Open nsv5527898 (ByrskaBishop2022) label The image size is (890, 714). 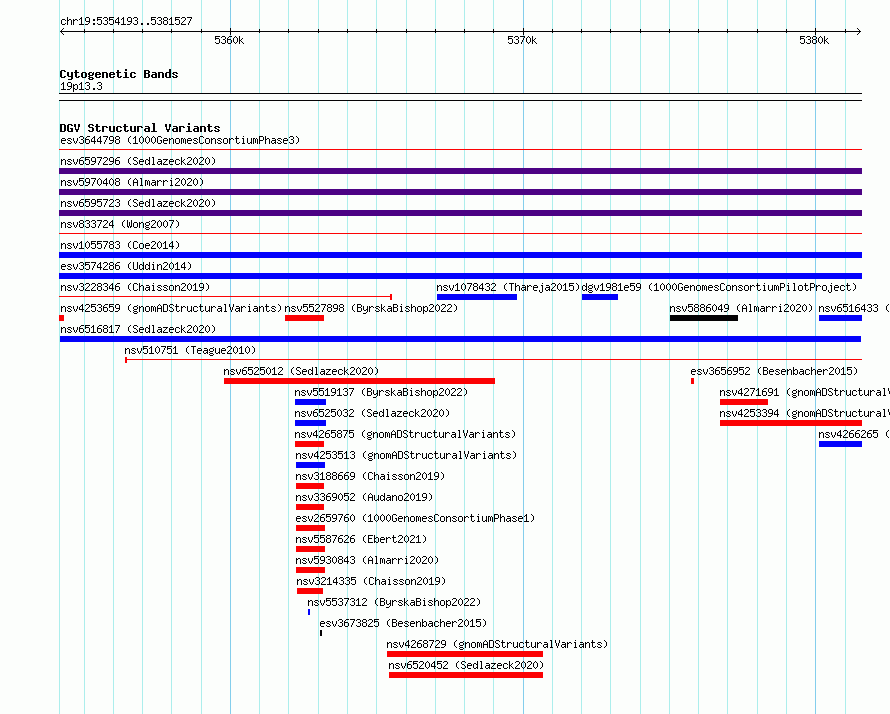[371, 308]
